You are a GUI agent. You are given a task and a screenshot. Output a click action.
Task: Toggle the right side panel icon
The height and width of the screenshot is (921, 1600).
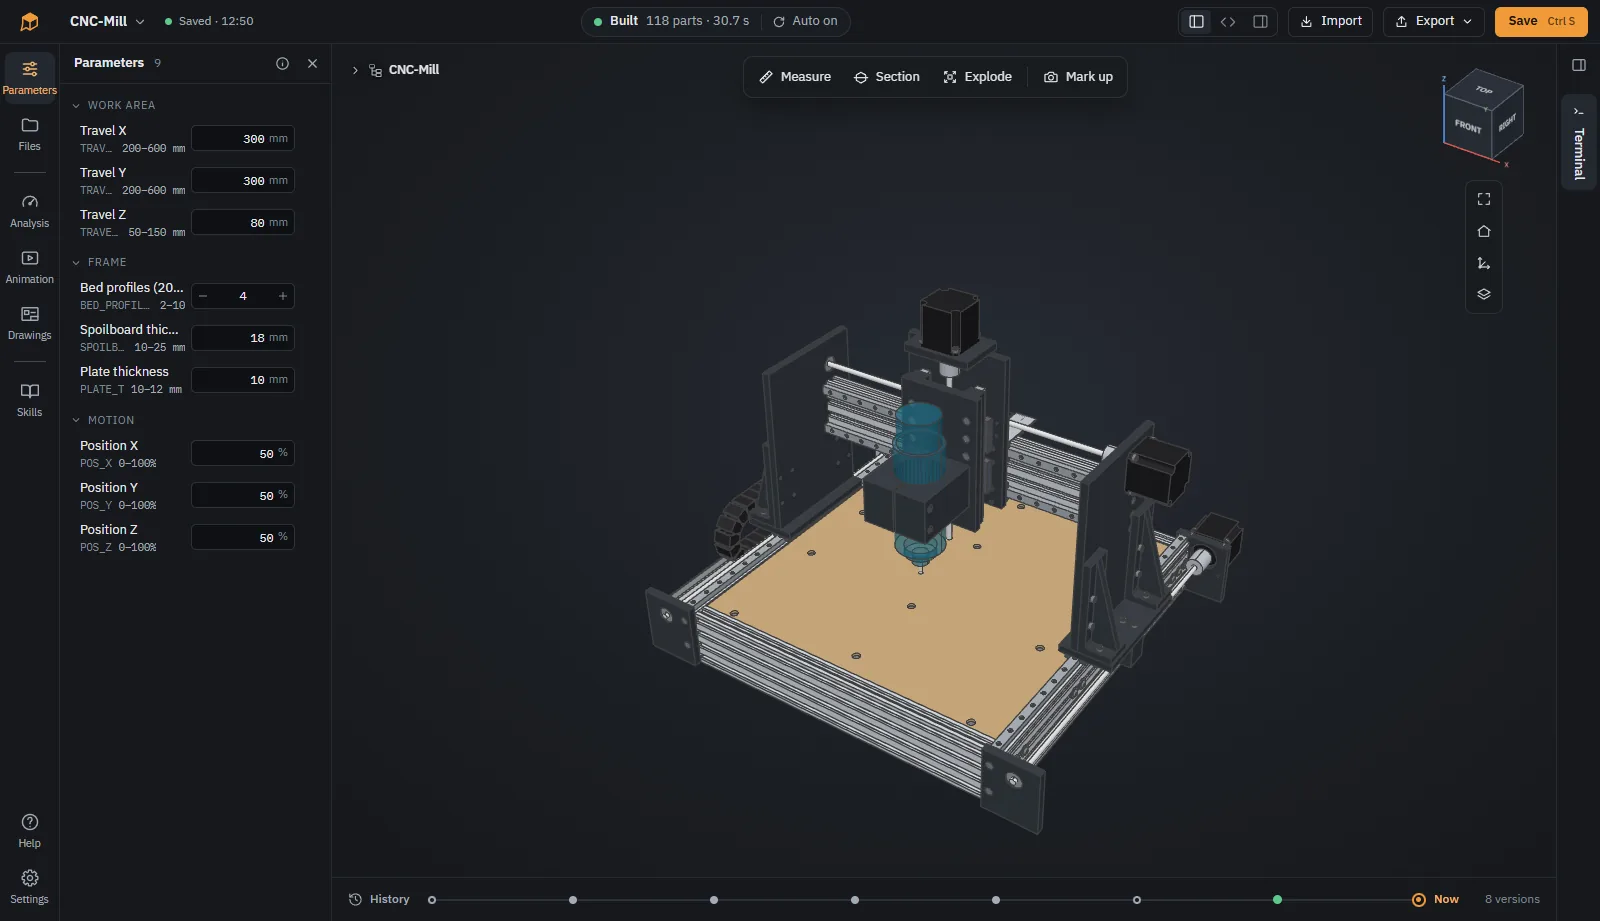pos(1579,65)
